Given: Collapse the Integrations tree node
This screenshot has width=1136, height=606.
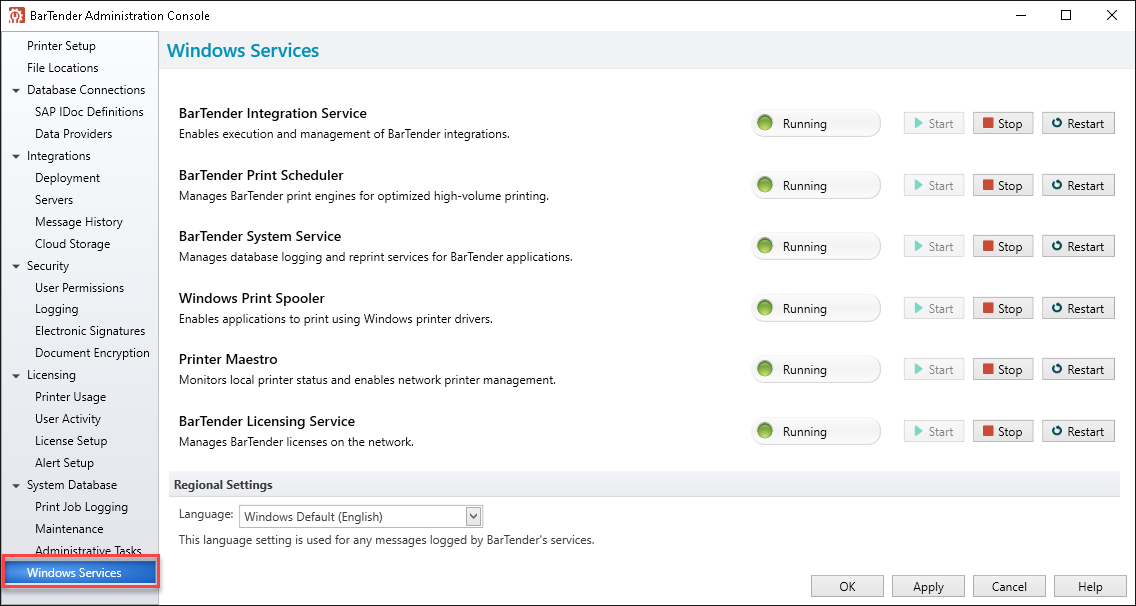Looking at the screenshot, I should tap(16, 157).
